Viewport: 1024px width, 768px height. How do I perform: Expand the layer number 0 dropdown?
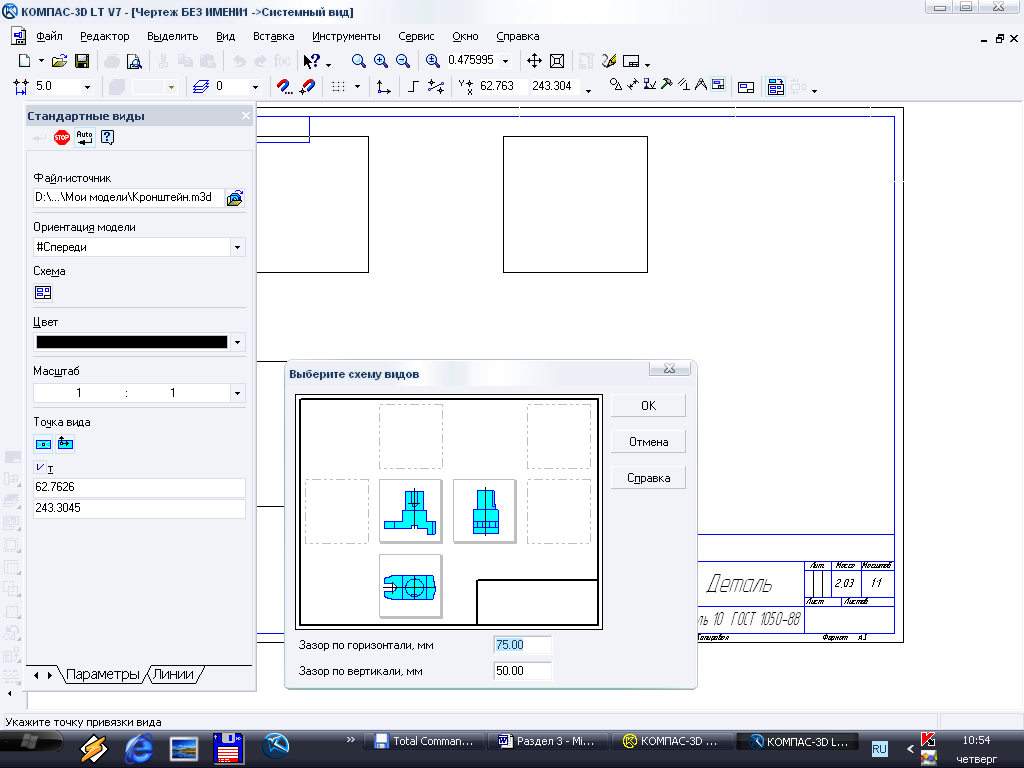pyautogui.click(x=255, y=87)
